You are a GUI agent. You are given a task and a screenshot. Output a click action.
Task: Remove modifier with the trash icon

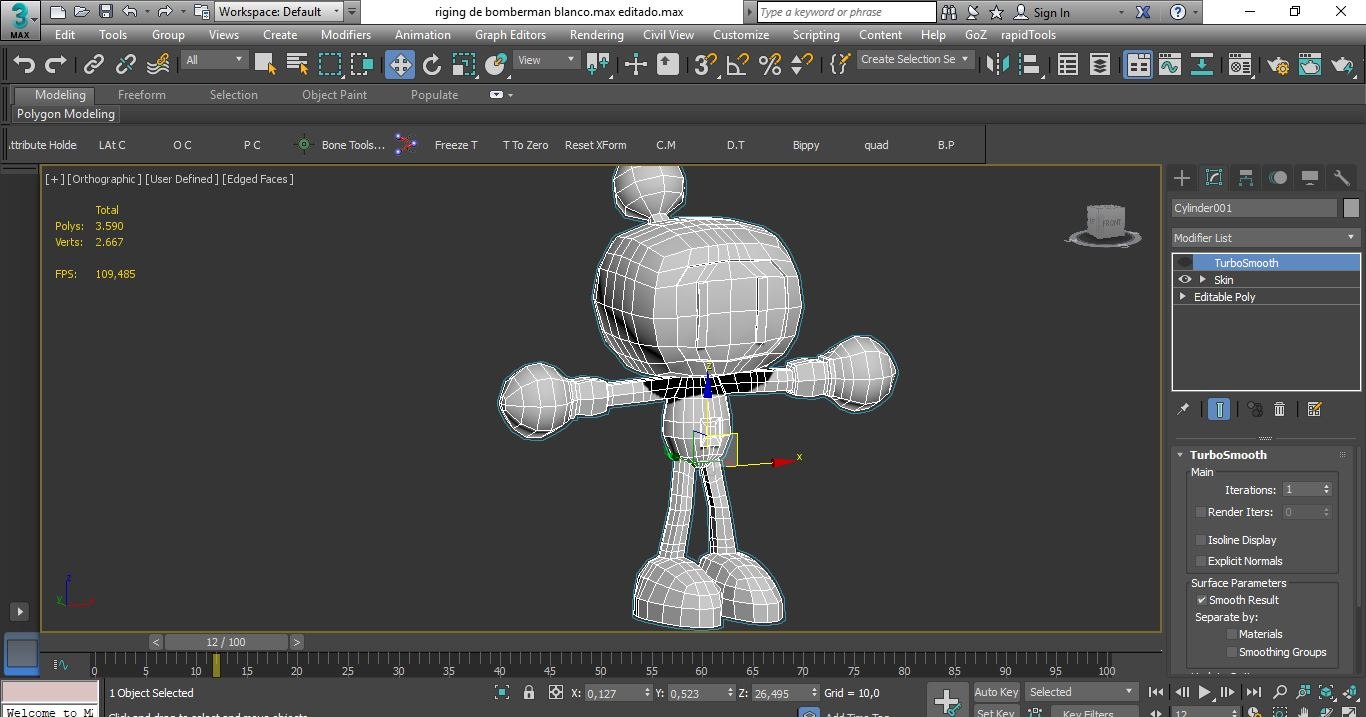tap(1279, 409)
